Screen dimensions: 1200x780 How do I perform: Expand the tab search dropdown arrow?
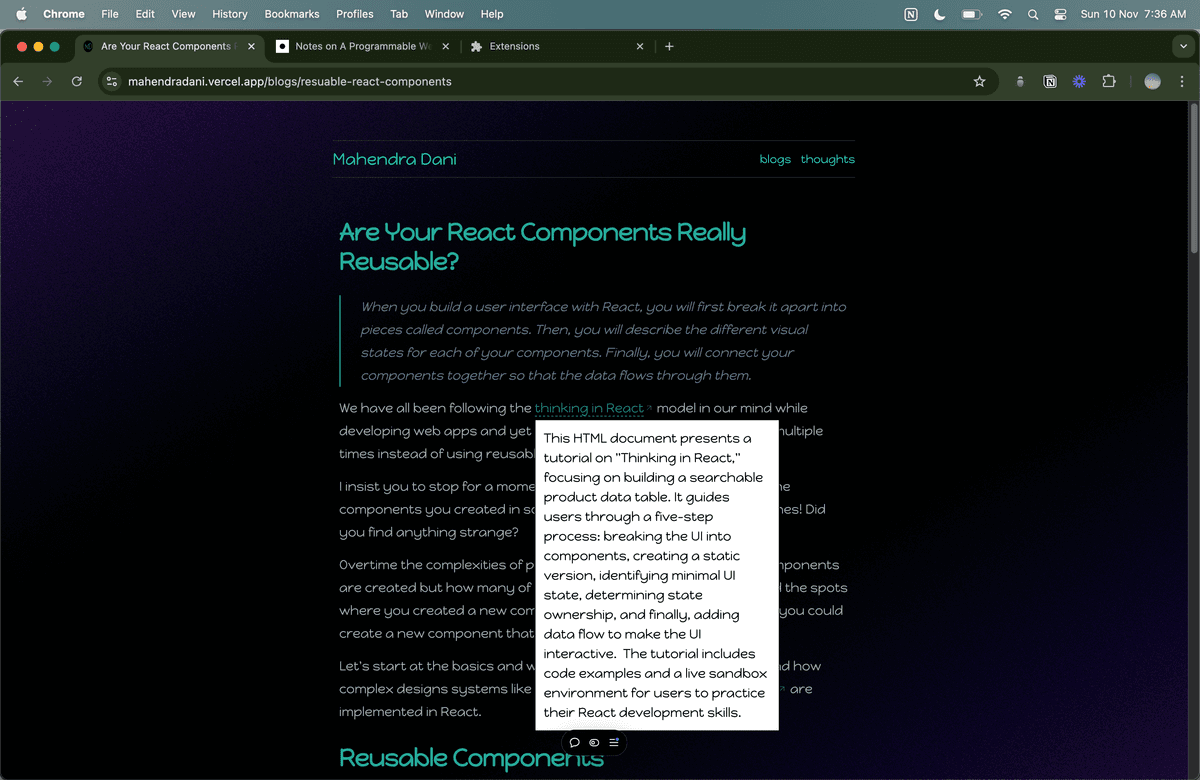tap(1183, 46)
